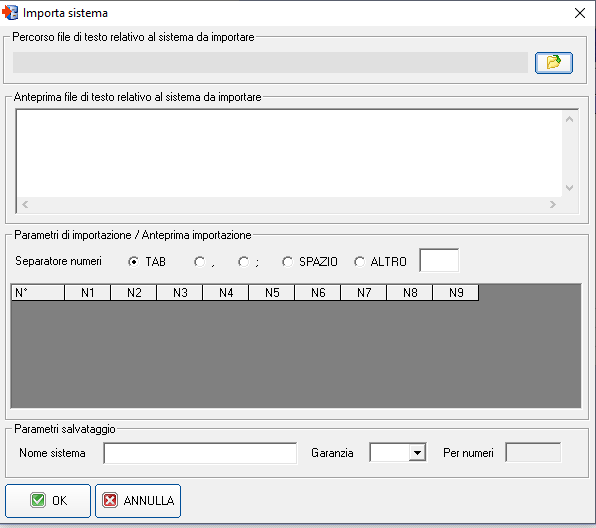This screenshot has width=596, height=528.
Task: Click the N6 column header
Action: tap(318, 293)
